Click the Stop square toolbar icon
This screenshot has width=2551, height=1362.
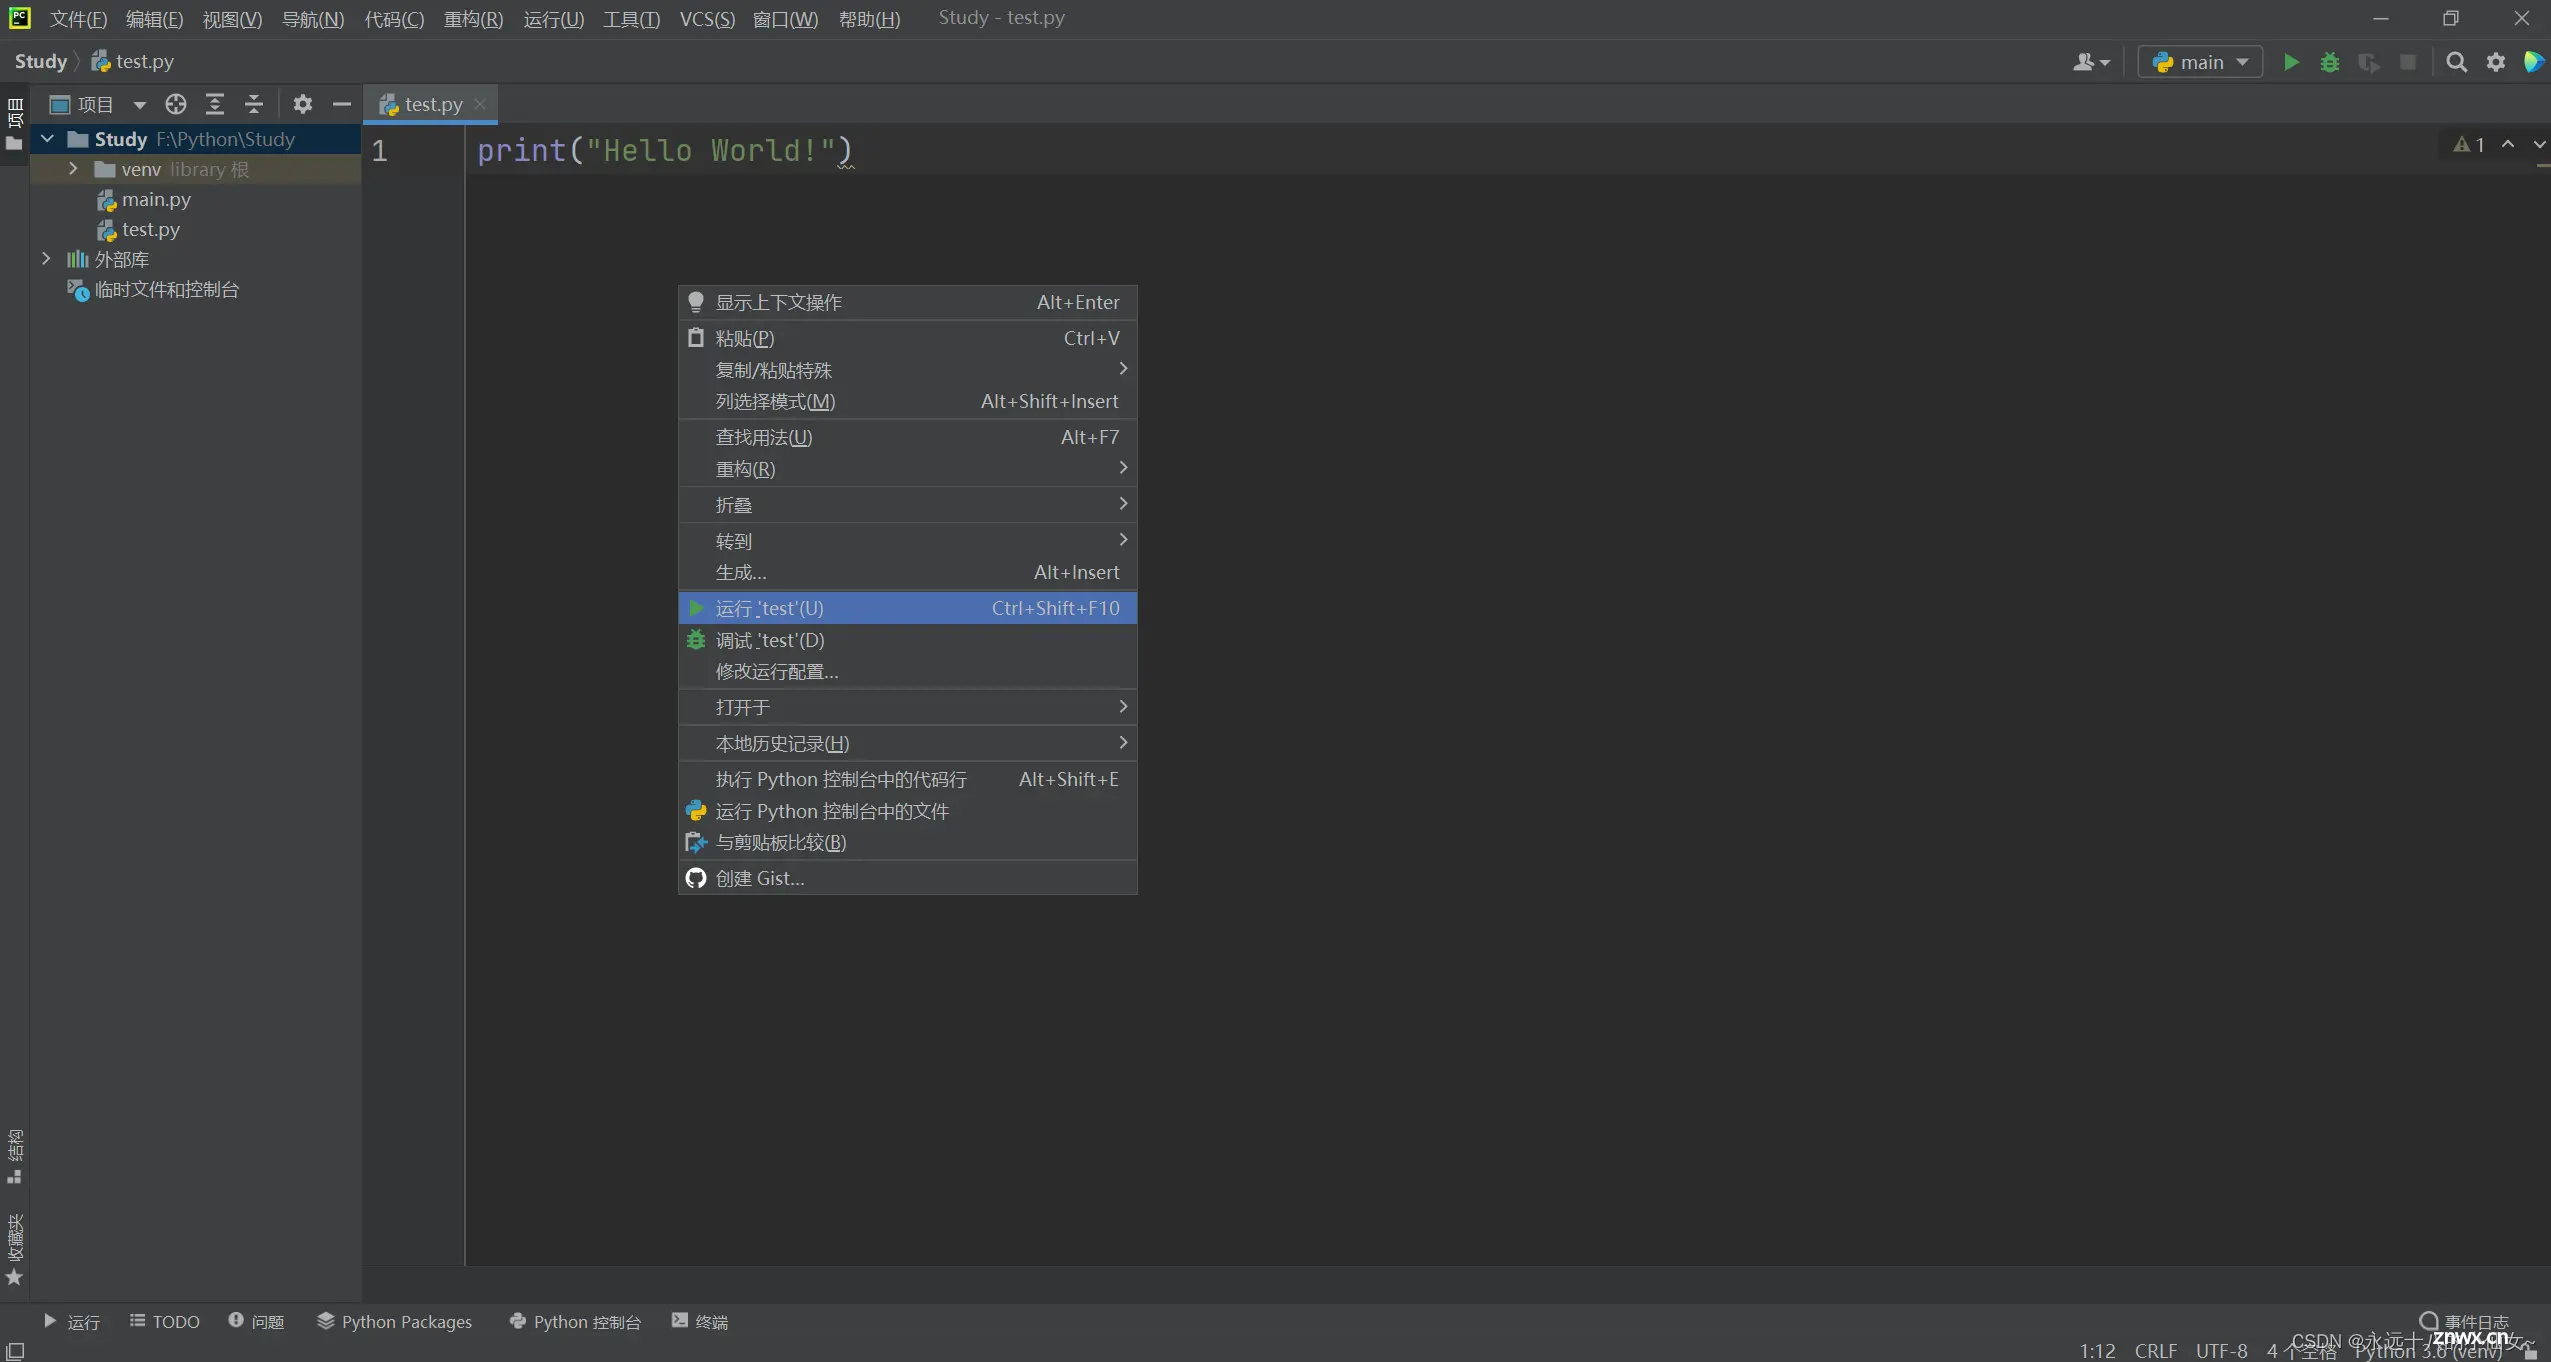2408,62
